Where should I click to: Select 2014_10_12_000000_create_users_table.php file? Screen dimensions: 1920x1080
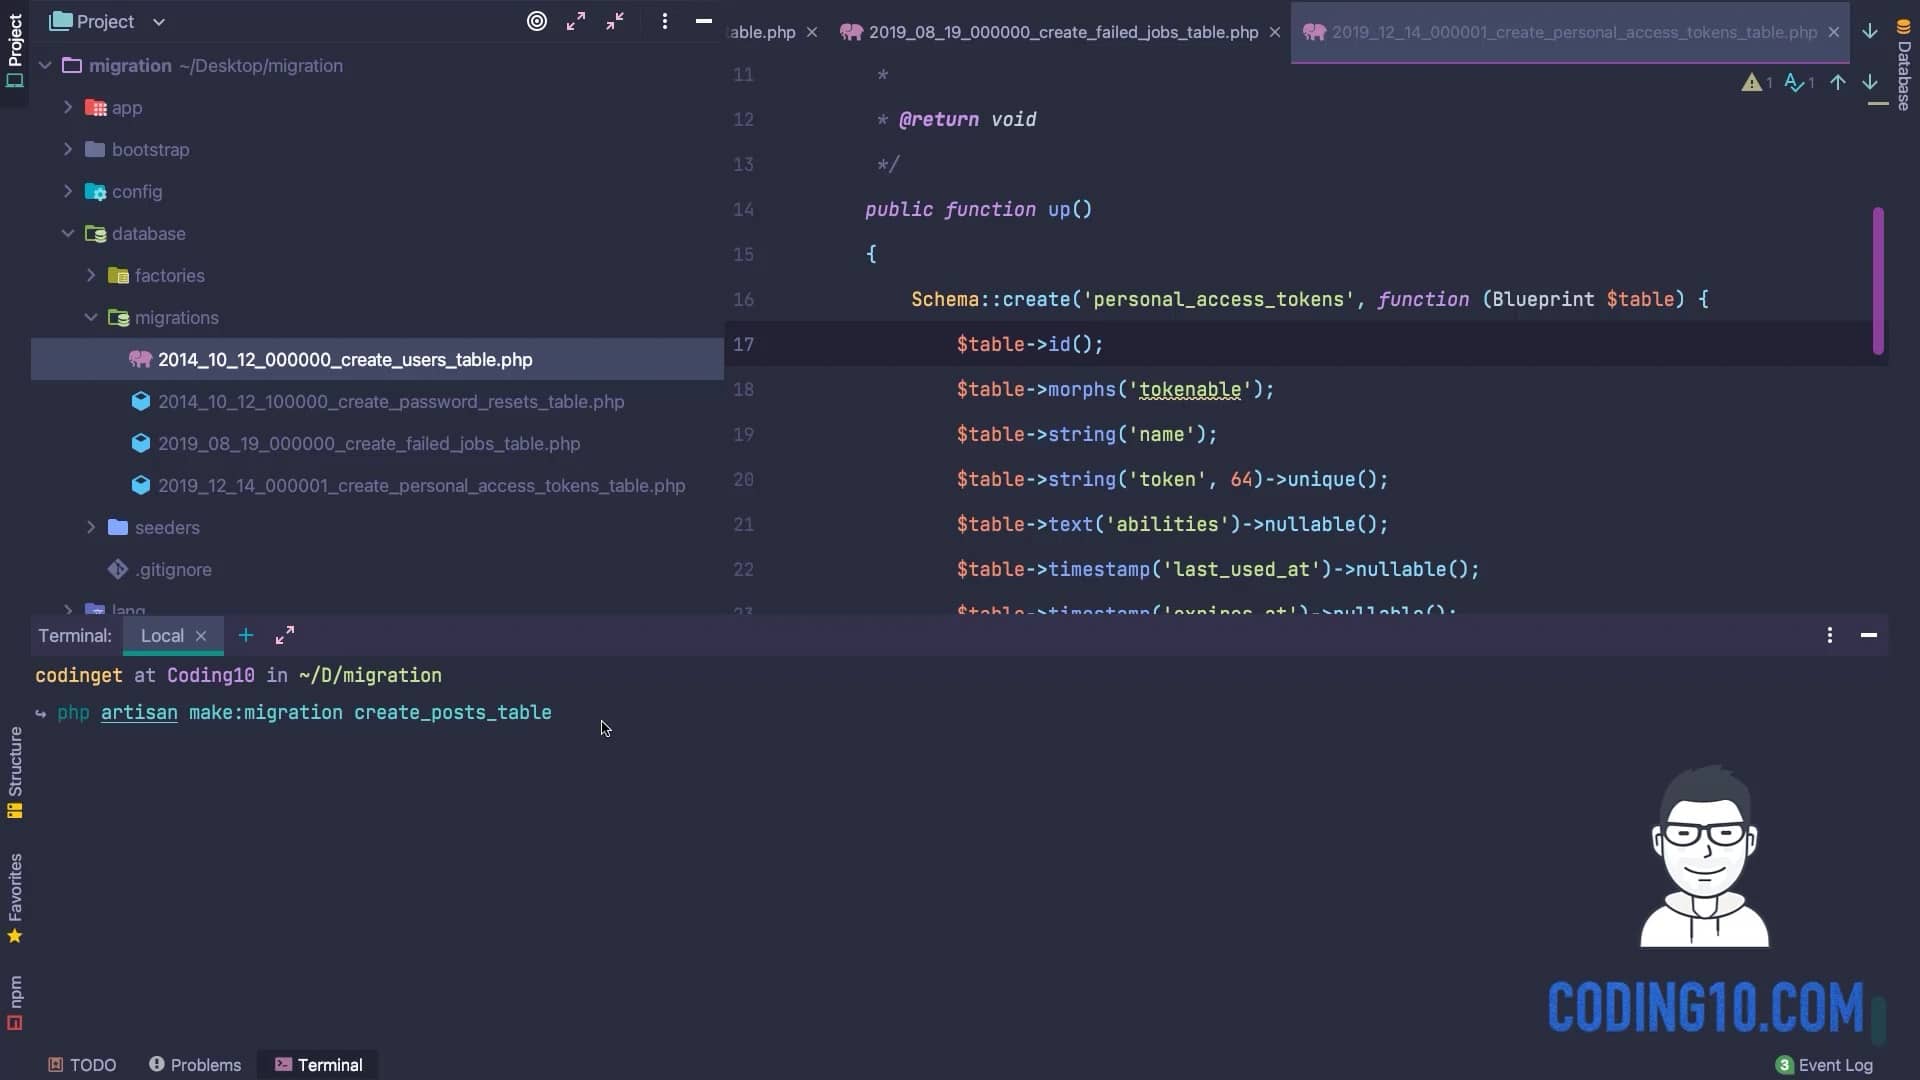tap(345, 360)
